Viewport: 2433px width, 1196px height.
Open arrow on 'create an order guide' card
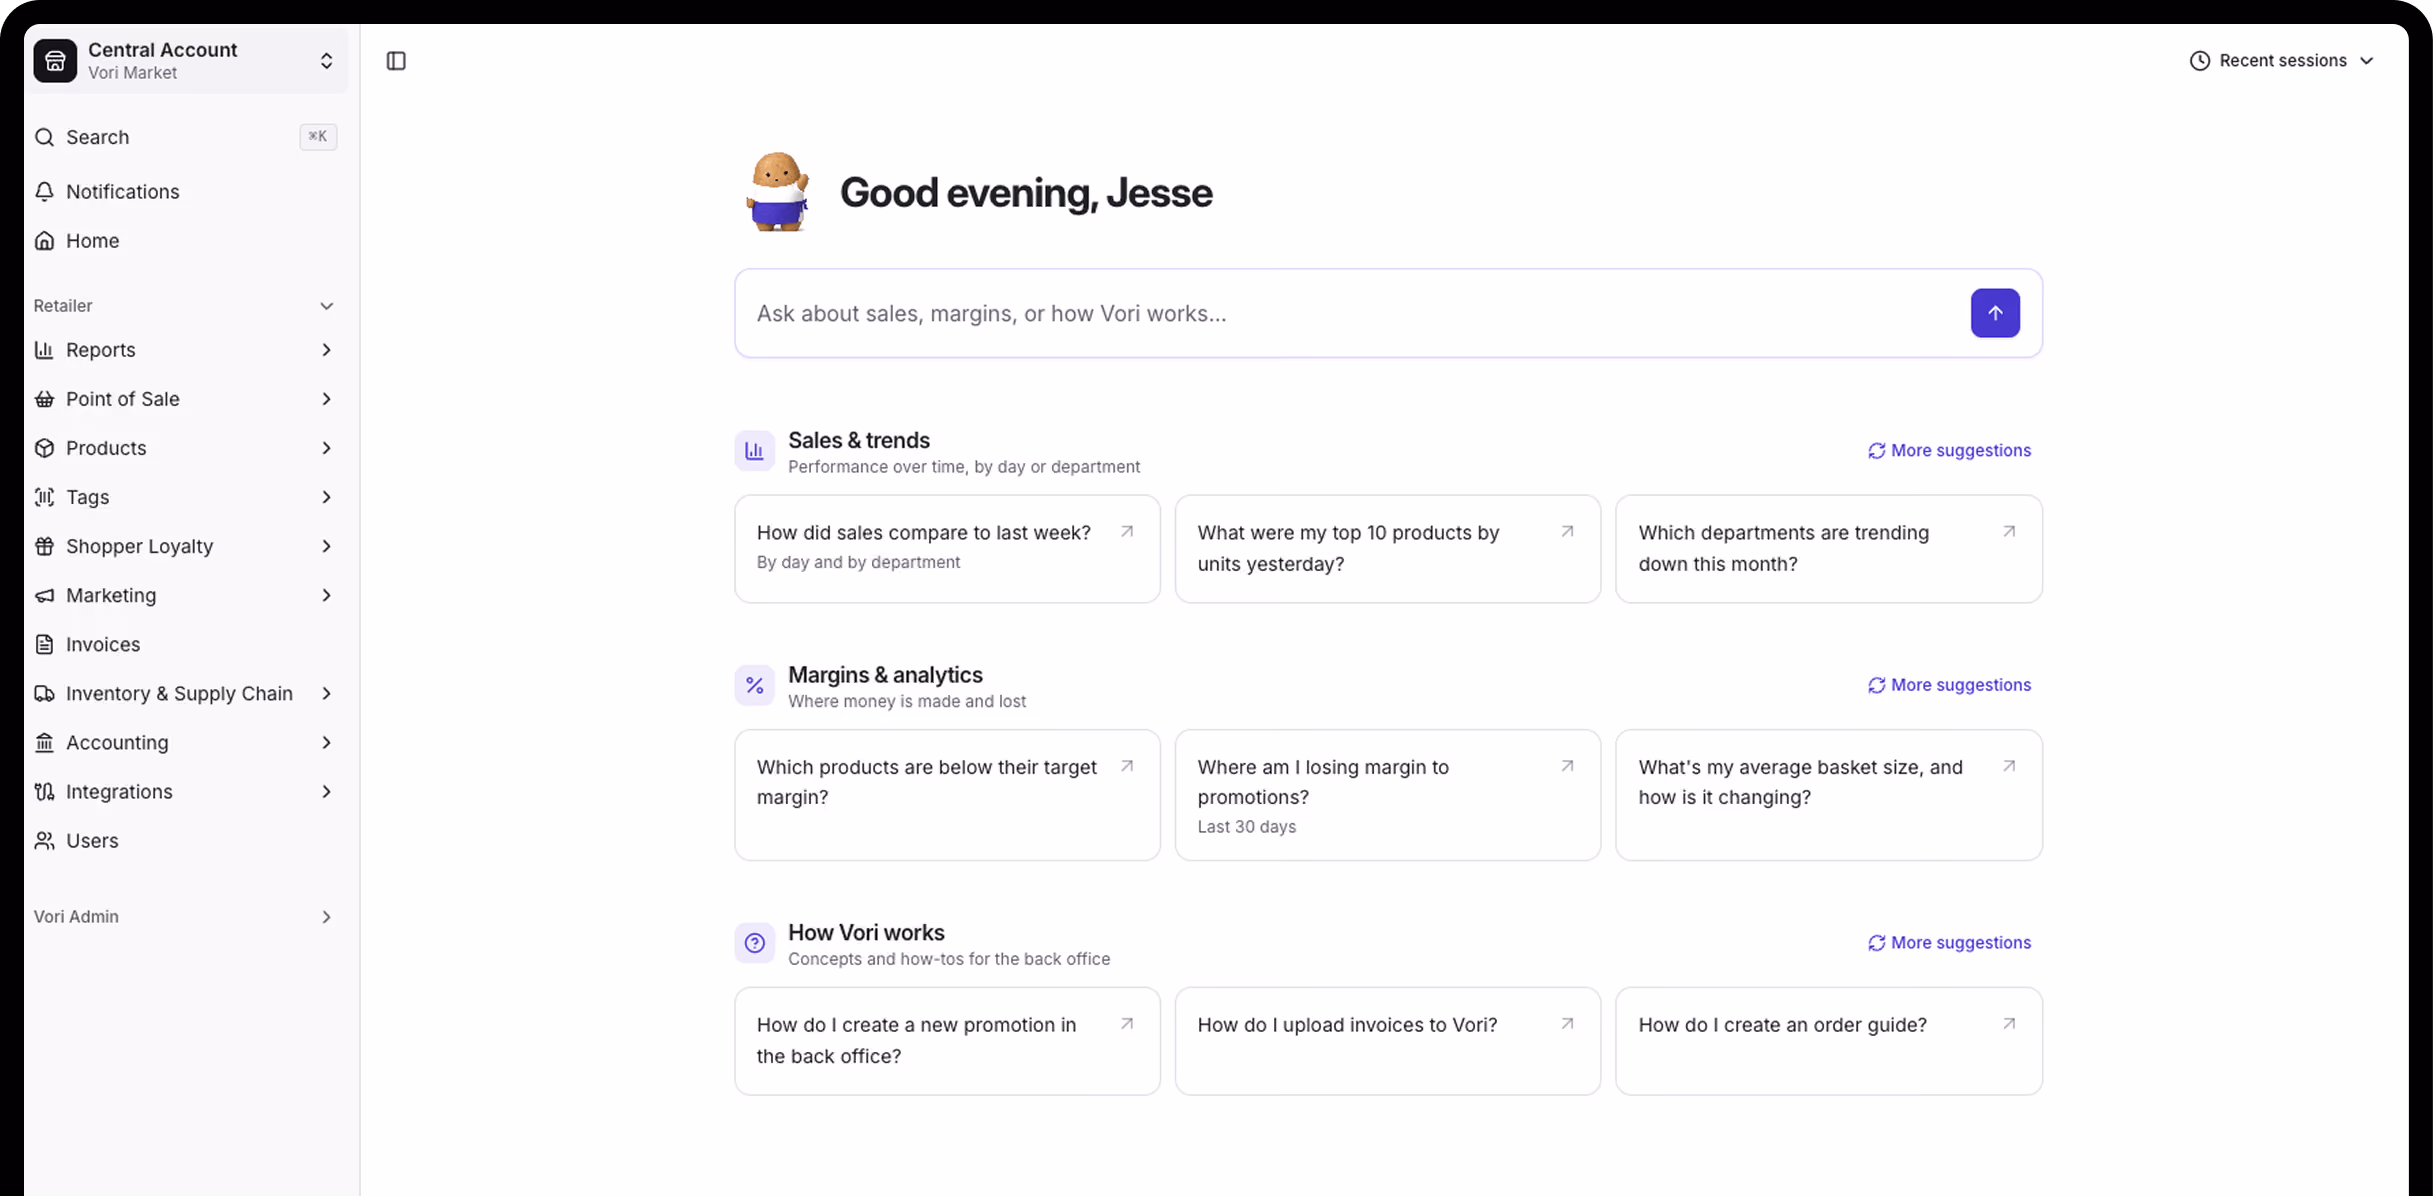2009,1024
